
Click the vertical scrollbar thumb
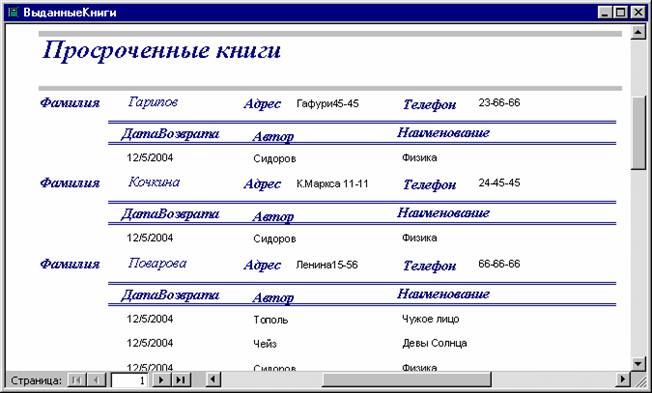point(638,132)
